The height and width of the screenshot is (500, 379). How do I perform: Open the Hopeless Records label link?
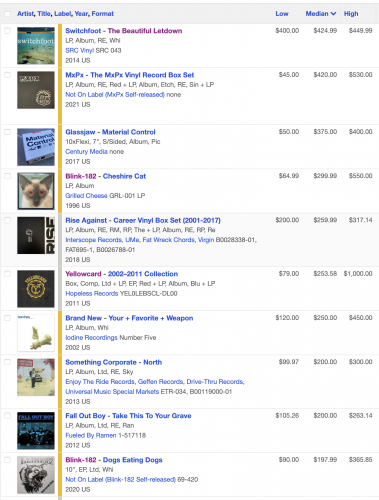tap(92, 293)
